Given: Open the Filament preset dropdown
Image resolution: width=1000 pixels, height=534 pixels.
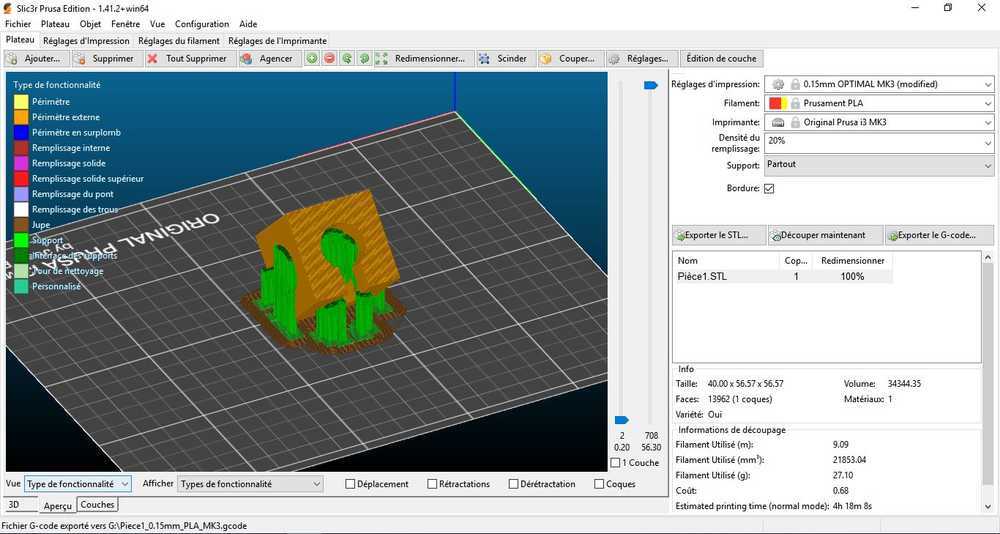Looking at the screenshot, I should pyautogui.click(x=878, y=103).
